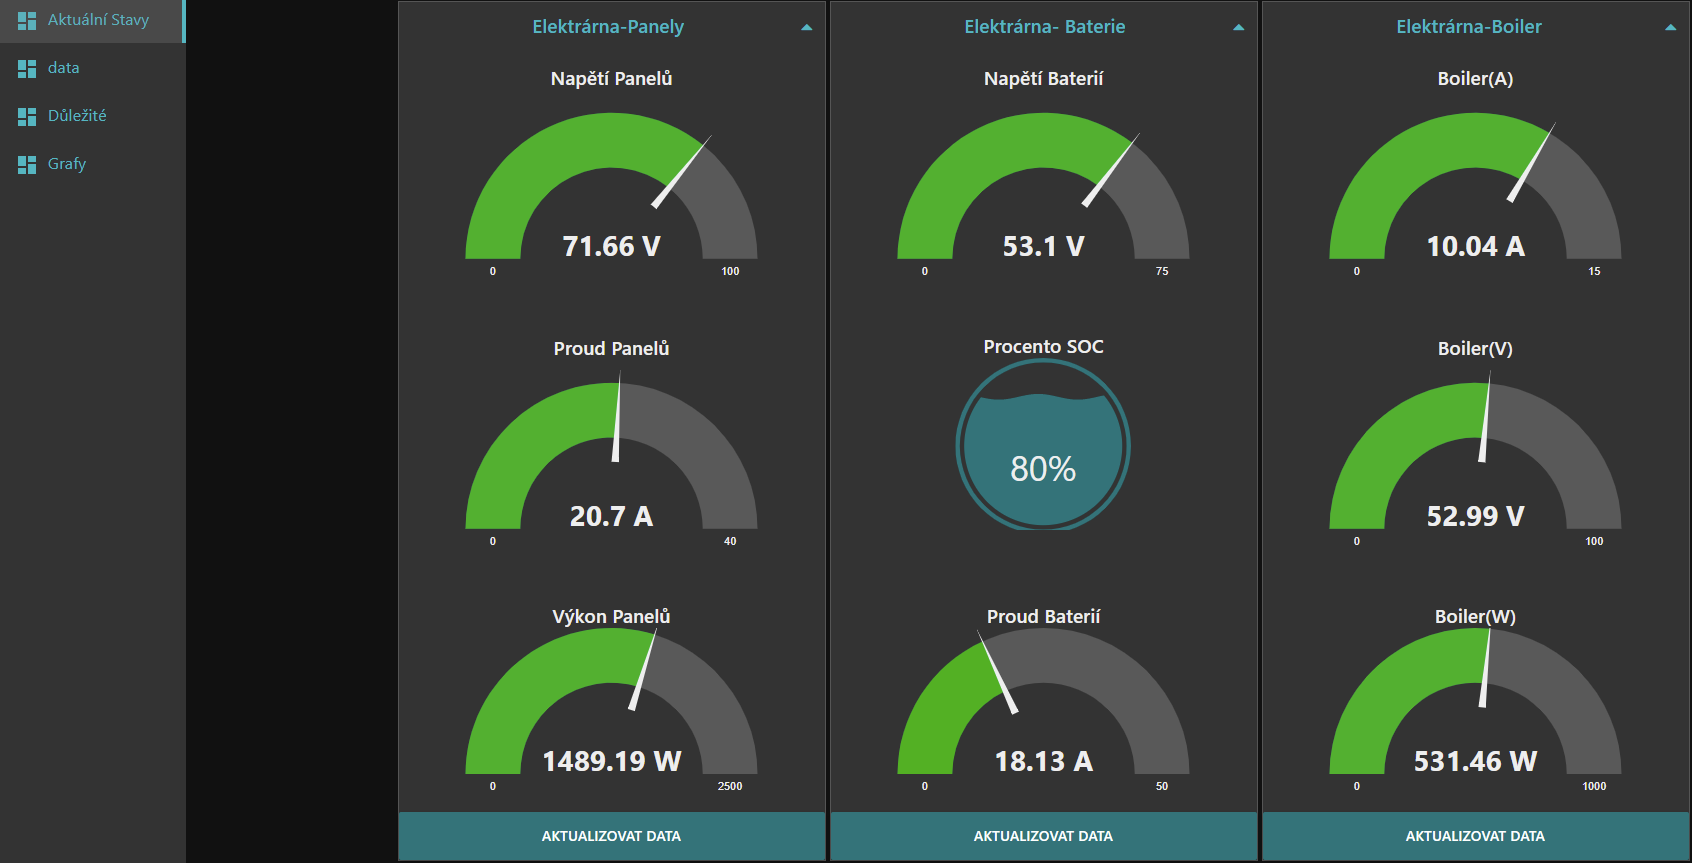This screenshot has height=863, width=1692.
Task: Click the Boiler(W) gauge
Action: click(1475, 701)
